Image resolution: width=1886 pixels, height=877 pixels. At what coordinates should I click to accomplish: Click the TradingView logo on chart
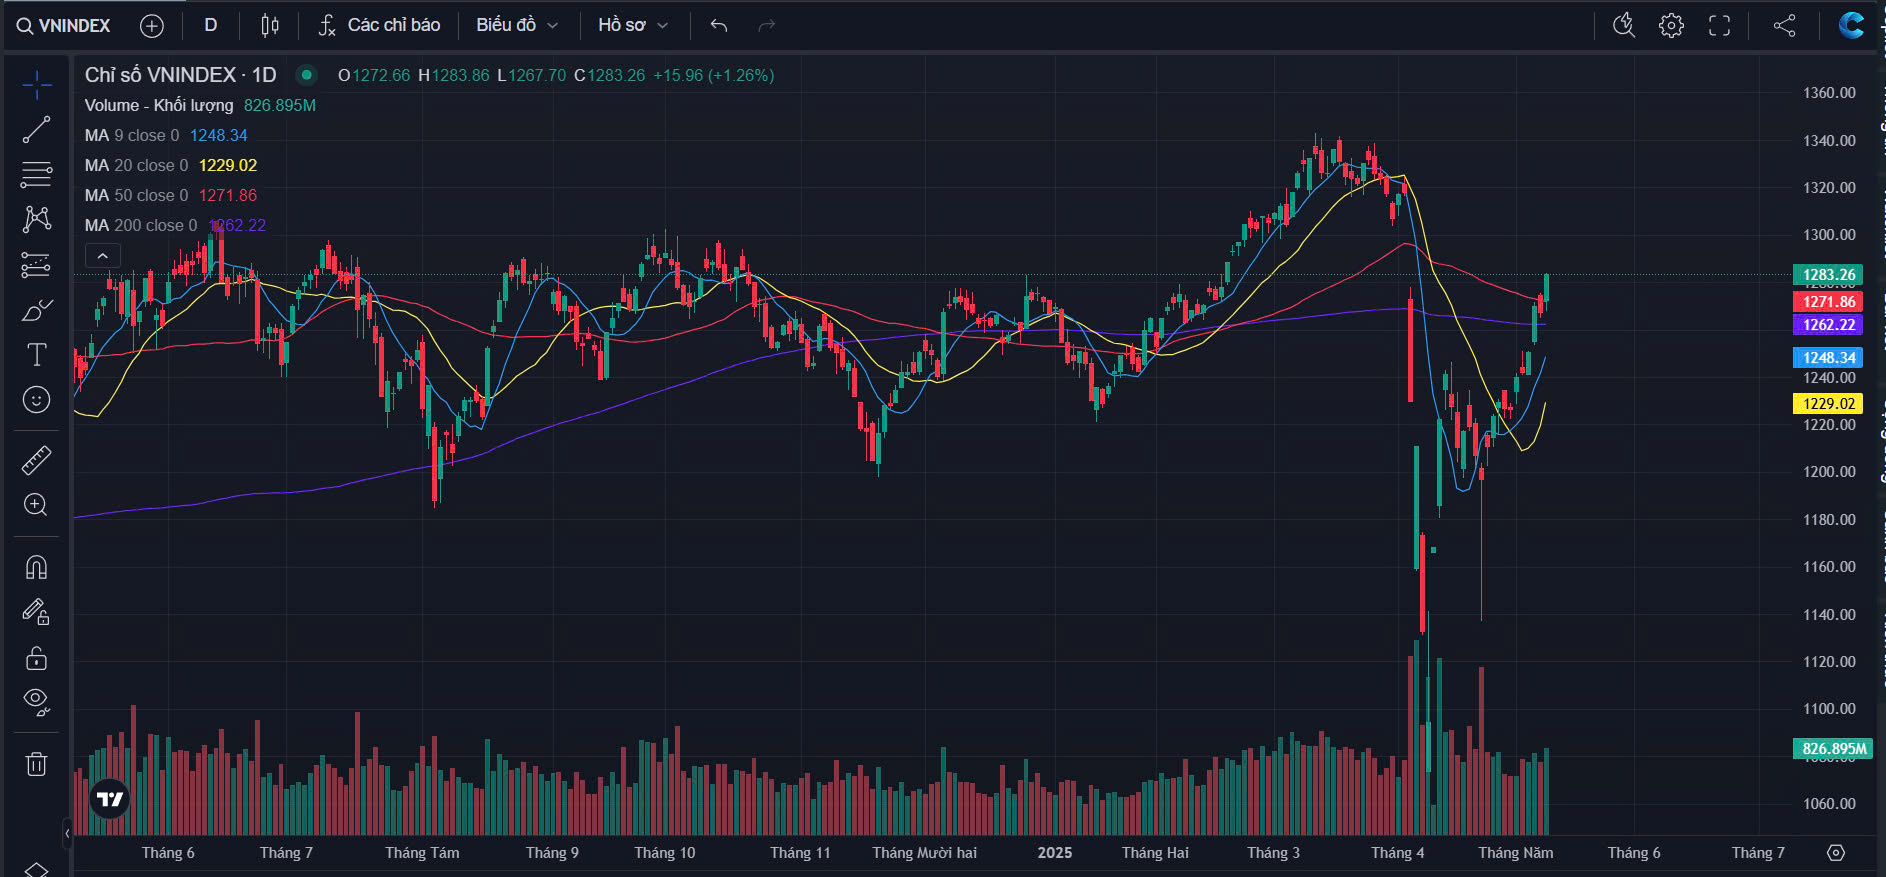[x=110, y=799]
